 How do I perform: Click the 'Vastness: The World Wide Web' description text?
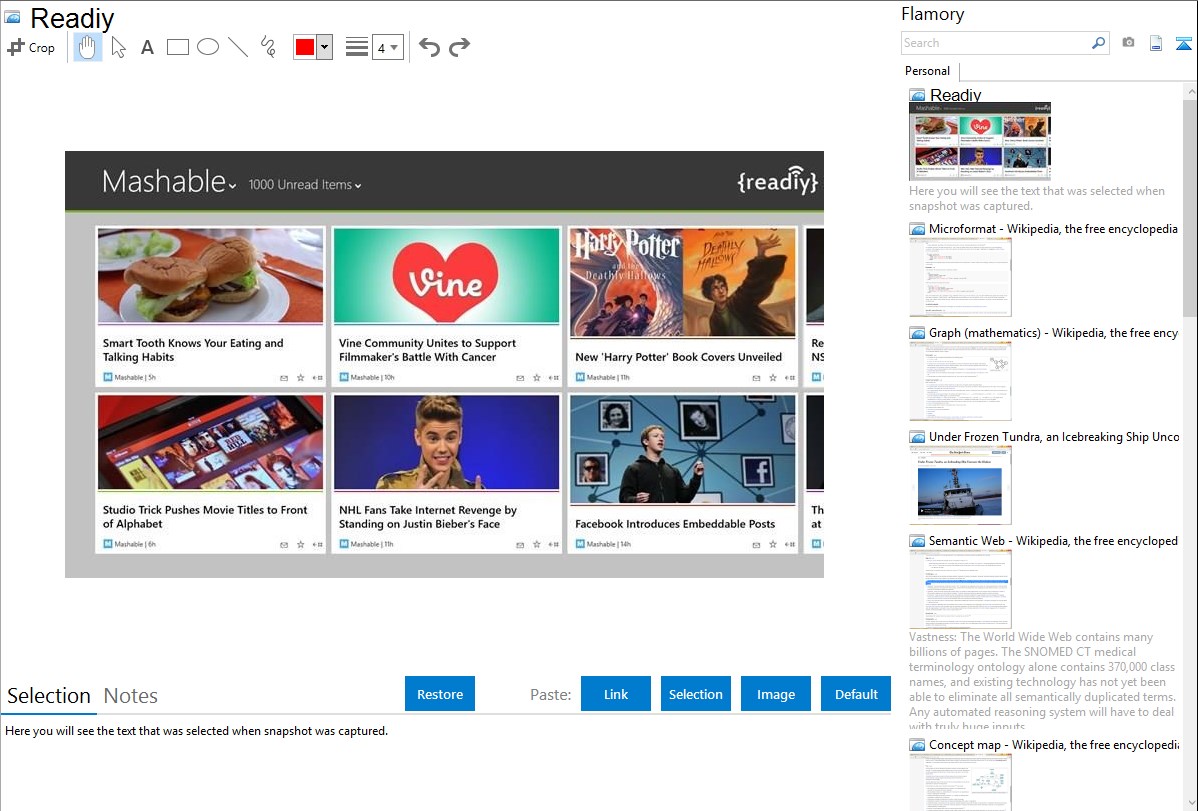tap(1042, 681)
